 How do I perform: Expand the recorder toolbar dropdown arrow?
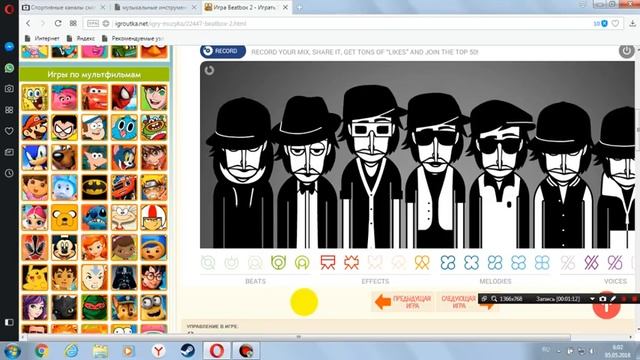592,299
